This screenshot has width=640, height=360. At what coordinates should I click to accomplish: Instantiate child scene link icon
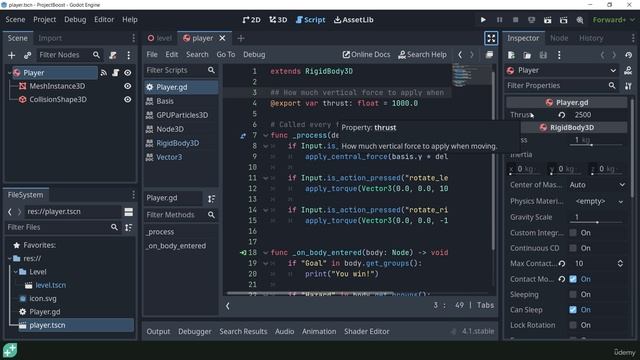pyautogui.click(x=27, y=55)
